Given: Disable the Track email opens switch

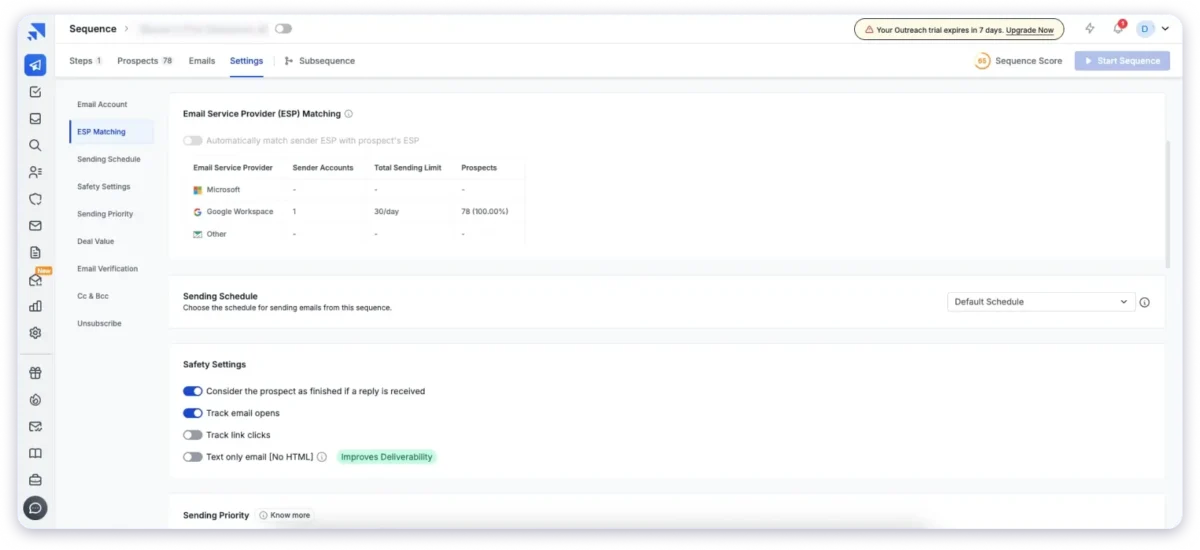Looking at the screenshot, I should (x=192, y=413).
